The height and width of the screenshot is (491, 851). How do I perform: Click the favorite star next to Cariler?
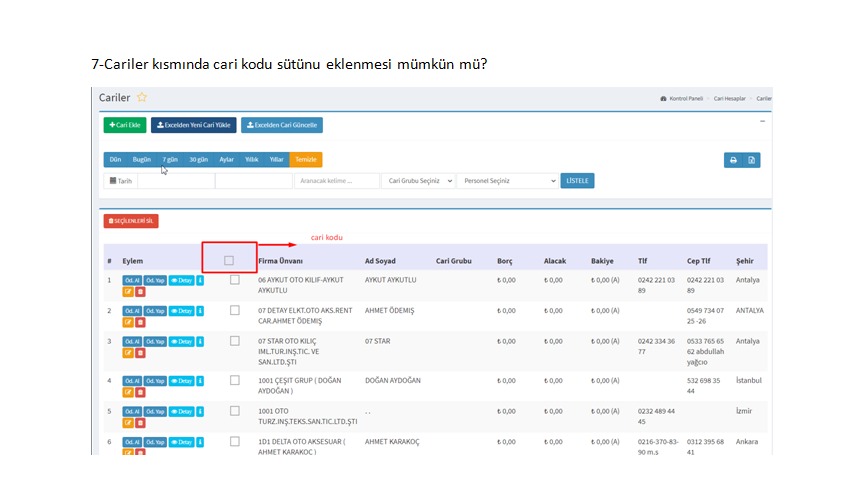(x=142, y=97)
